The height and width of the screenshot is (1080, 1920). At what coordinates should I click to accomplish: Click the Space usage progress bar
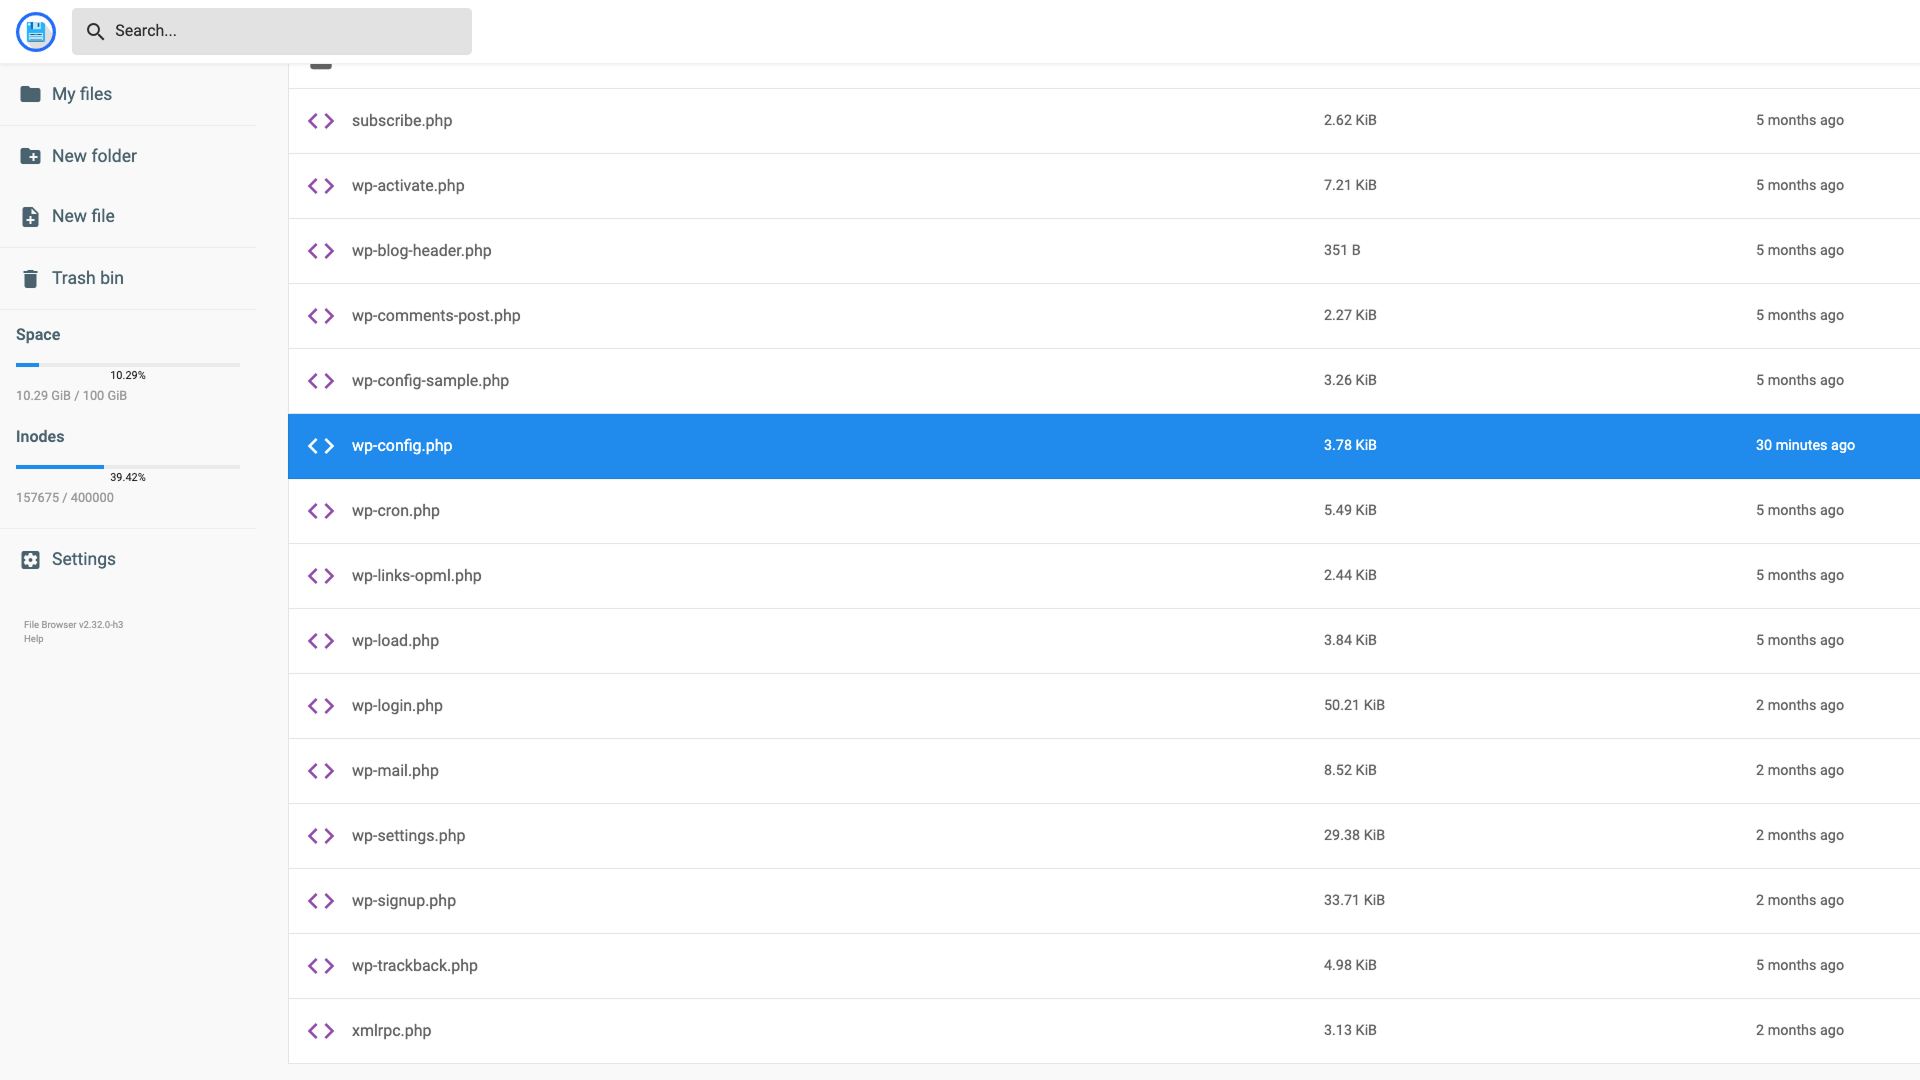[x=128, y=365]
